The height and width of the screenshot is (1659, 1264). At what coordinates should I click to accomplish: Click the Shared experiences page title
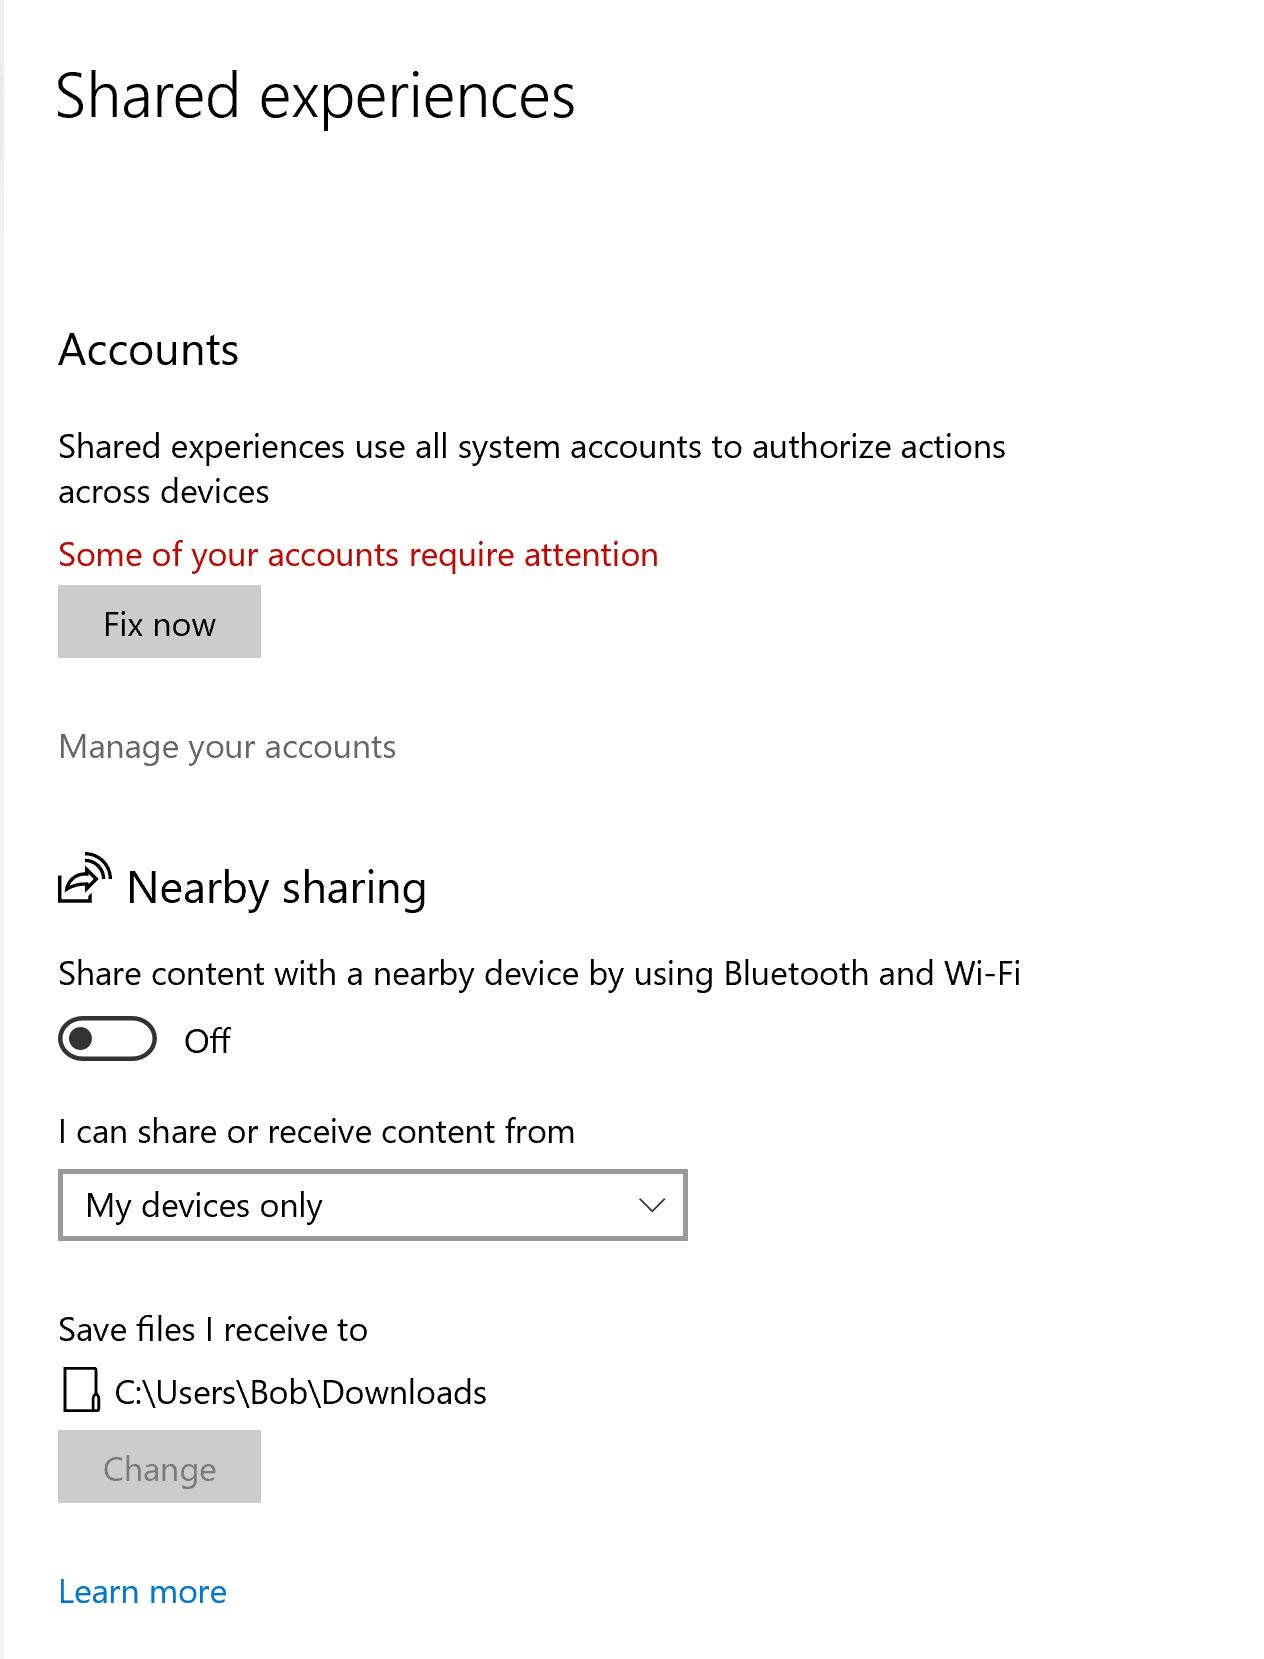pos(315,97)
